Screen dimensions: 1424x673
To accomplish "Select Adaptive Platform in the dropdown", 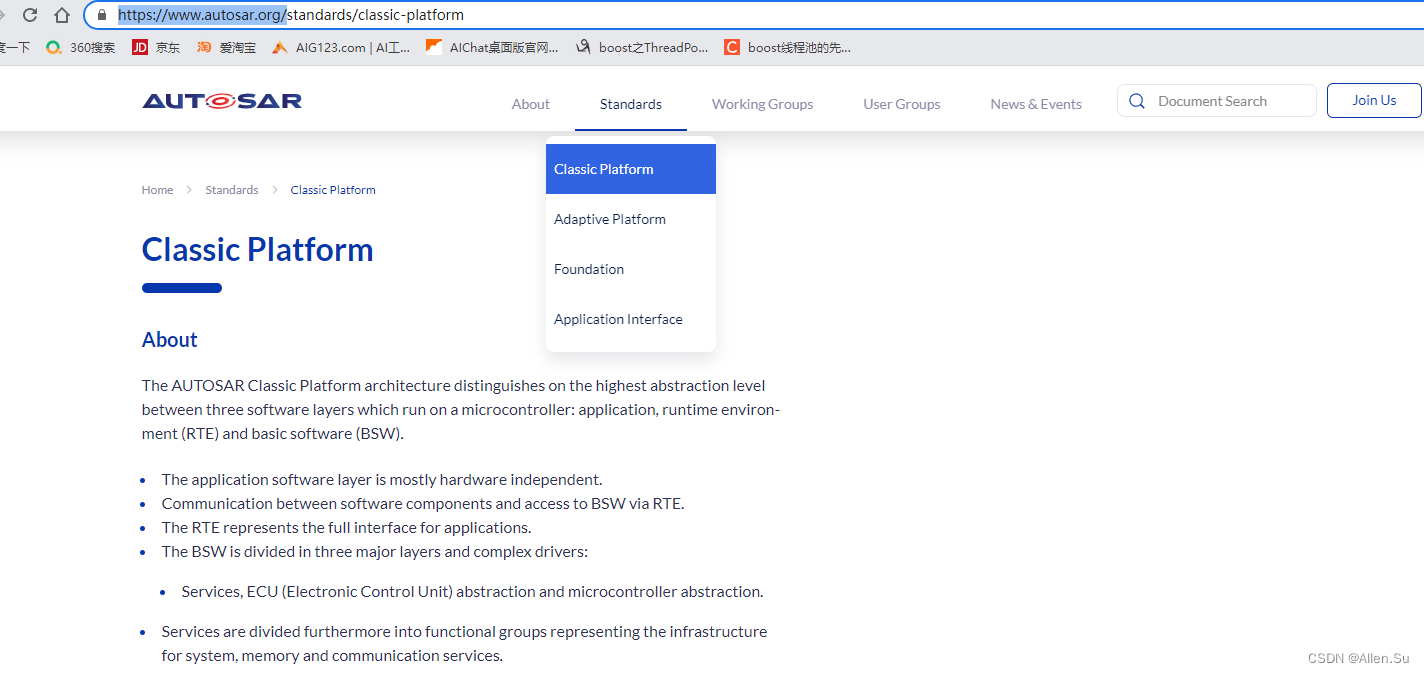I will [631, 219].
